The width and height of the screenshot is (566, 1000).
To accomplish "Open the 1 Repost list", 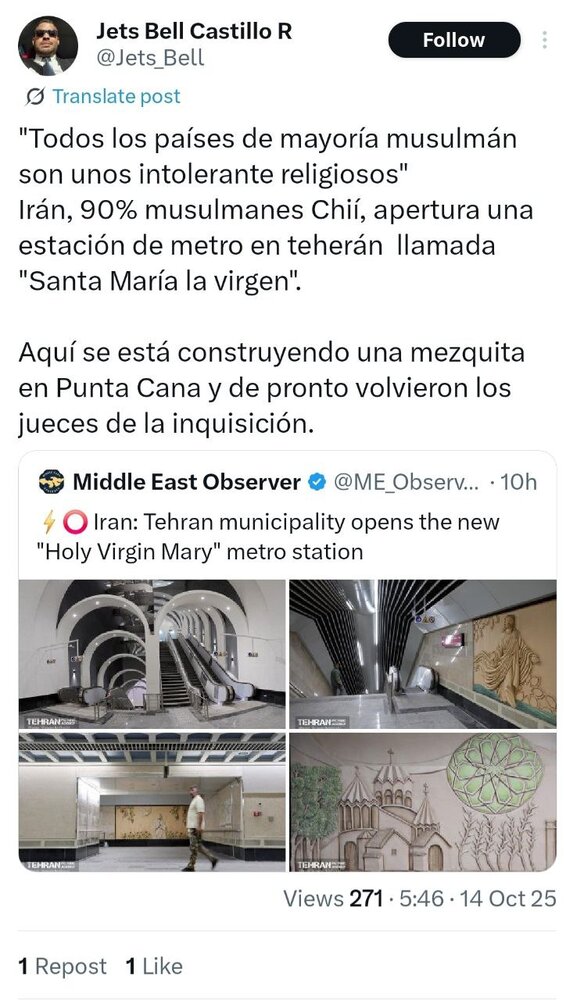I will pyautogui.click(x=63, y=966).
